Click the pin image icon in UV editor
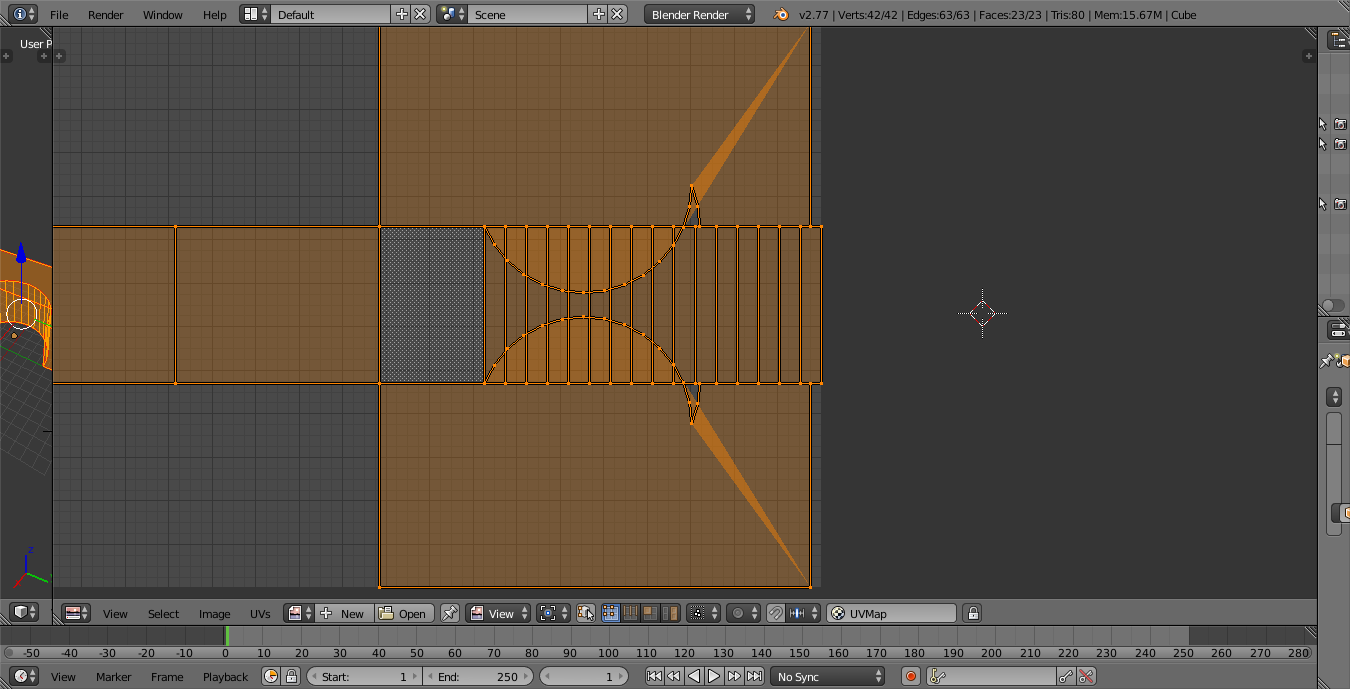Screen dimensions: 1350x689 (x=450, y=614)
